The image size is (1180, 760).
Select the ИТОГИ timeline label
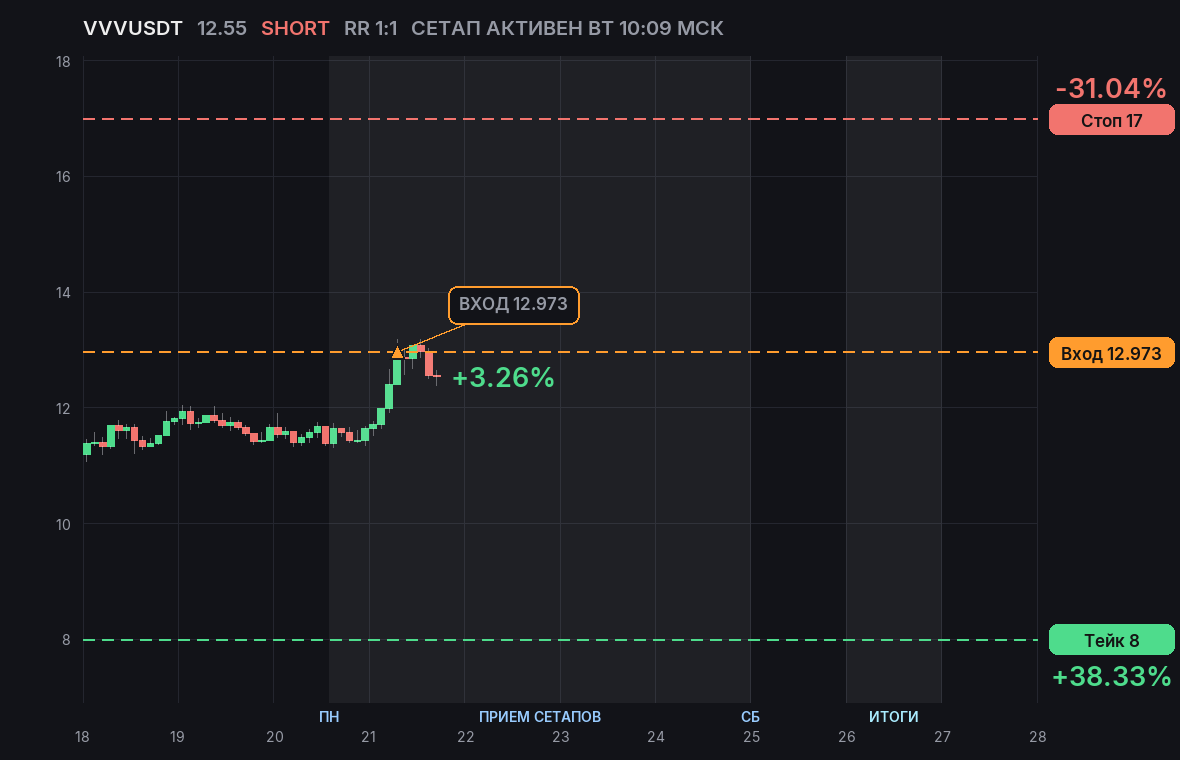point(893,716)
